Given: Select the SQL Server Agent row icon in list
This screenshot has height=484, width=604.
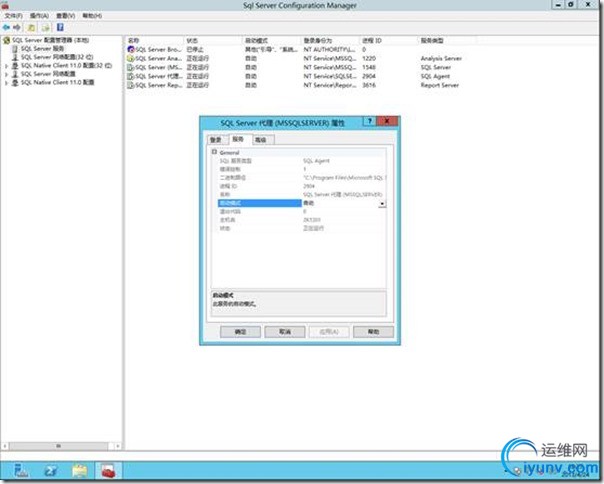Looking at the screenshot, I should click(131, 76).
